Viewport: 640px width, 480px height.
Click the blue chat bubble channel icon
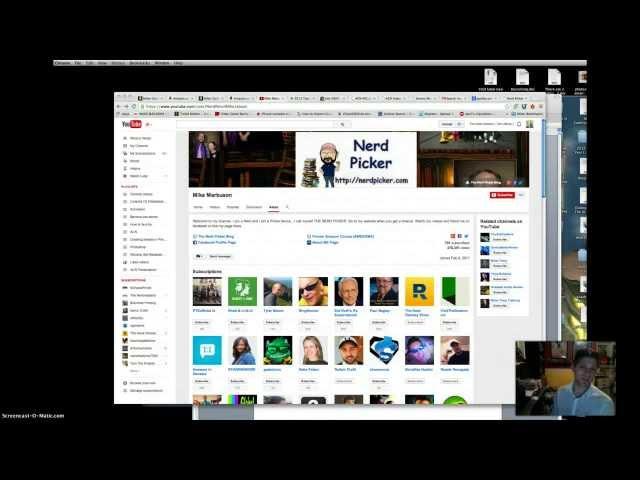(x=207, y=351)
